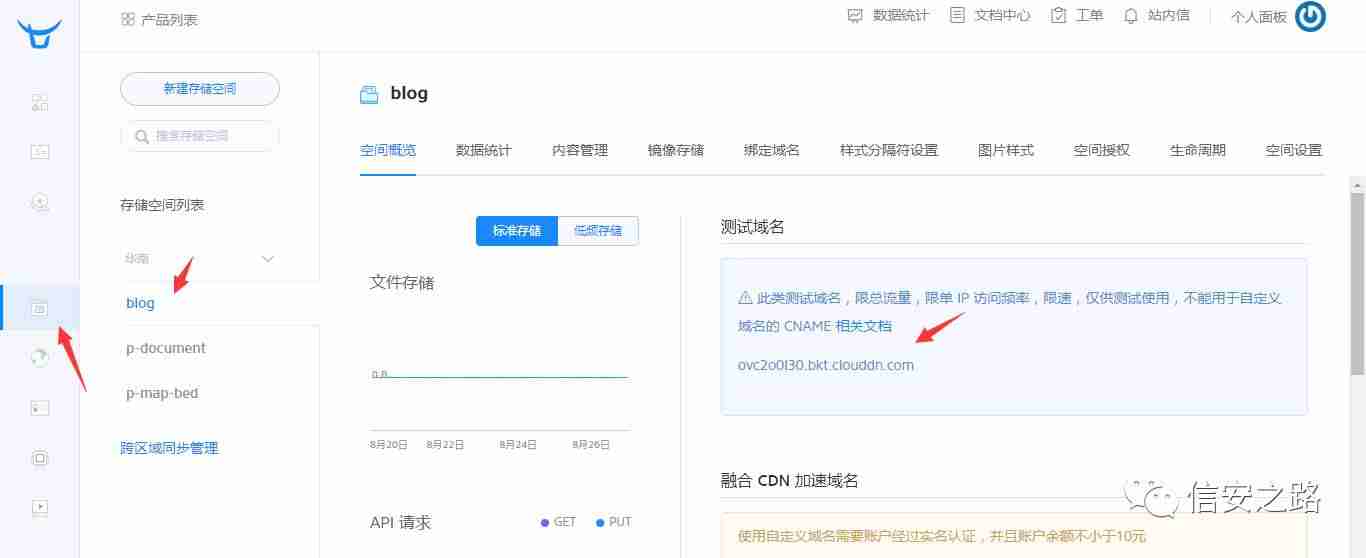This screenshot has height=558, width=1366.
Task: Click the search magnifier icon
Action: point(142,136)
